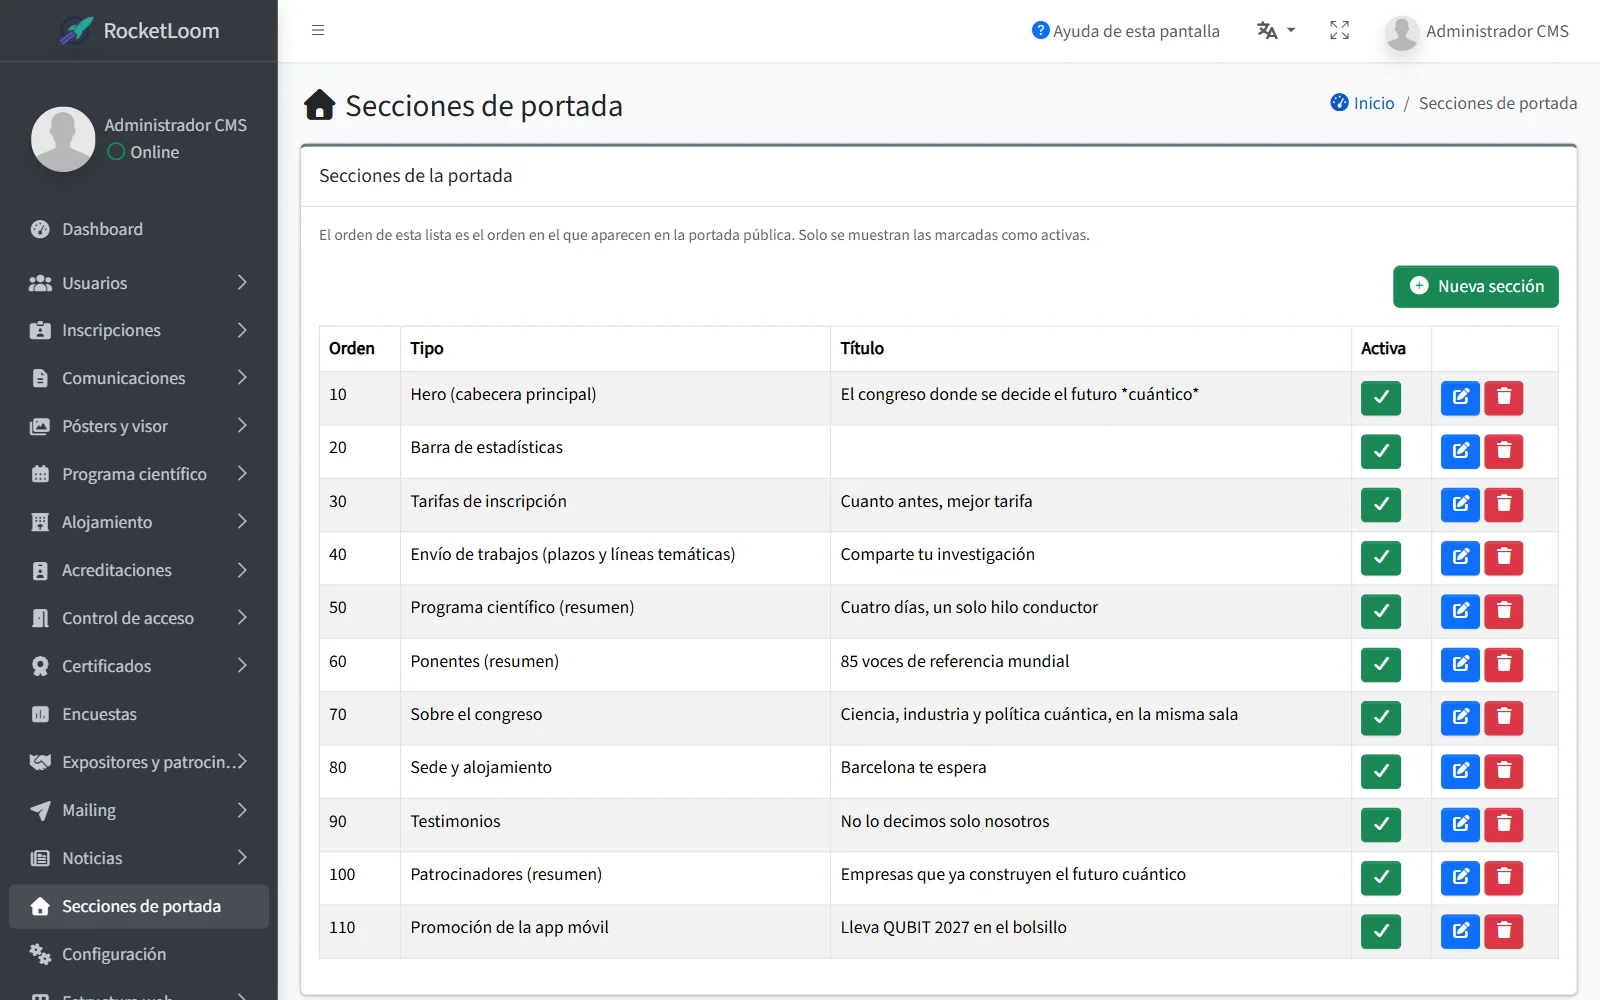Toggle active state of Testimonios row
Image resolution: width=1600 pixels, height=1000 pixels.
pyautogui.click(x=1381, y=824)
